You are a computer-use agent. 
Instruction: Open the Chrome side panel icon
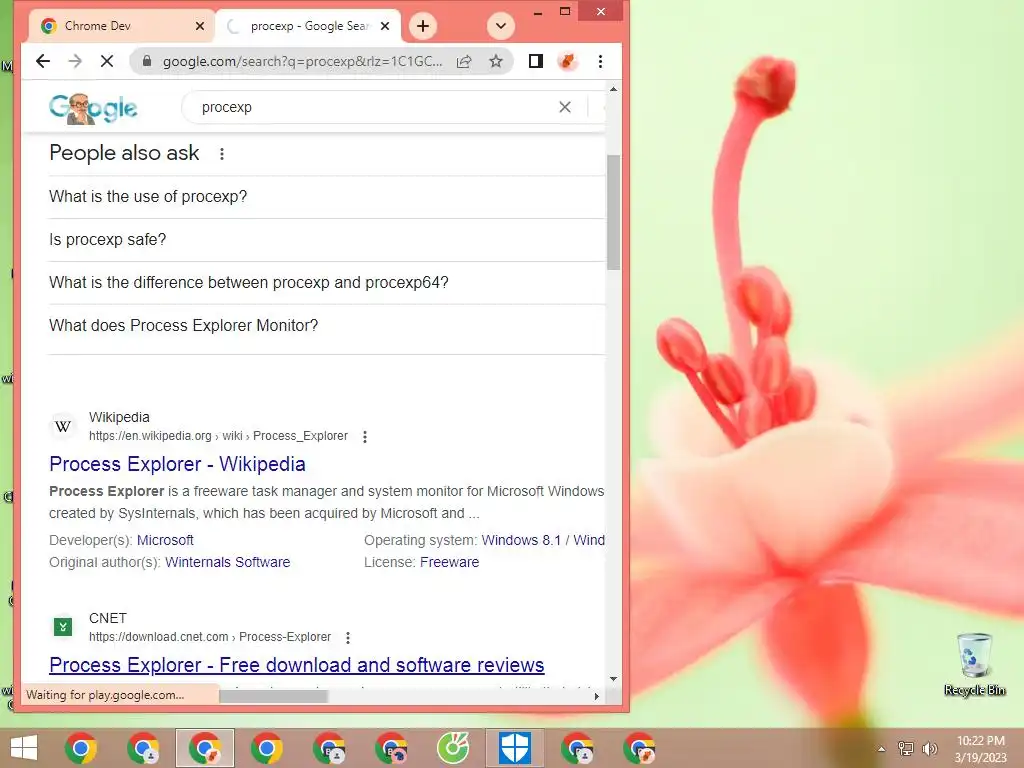(x=536, y=61)
